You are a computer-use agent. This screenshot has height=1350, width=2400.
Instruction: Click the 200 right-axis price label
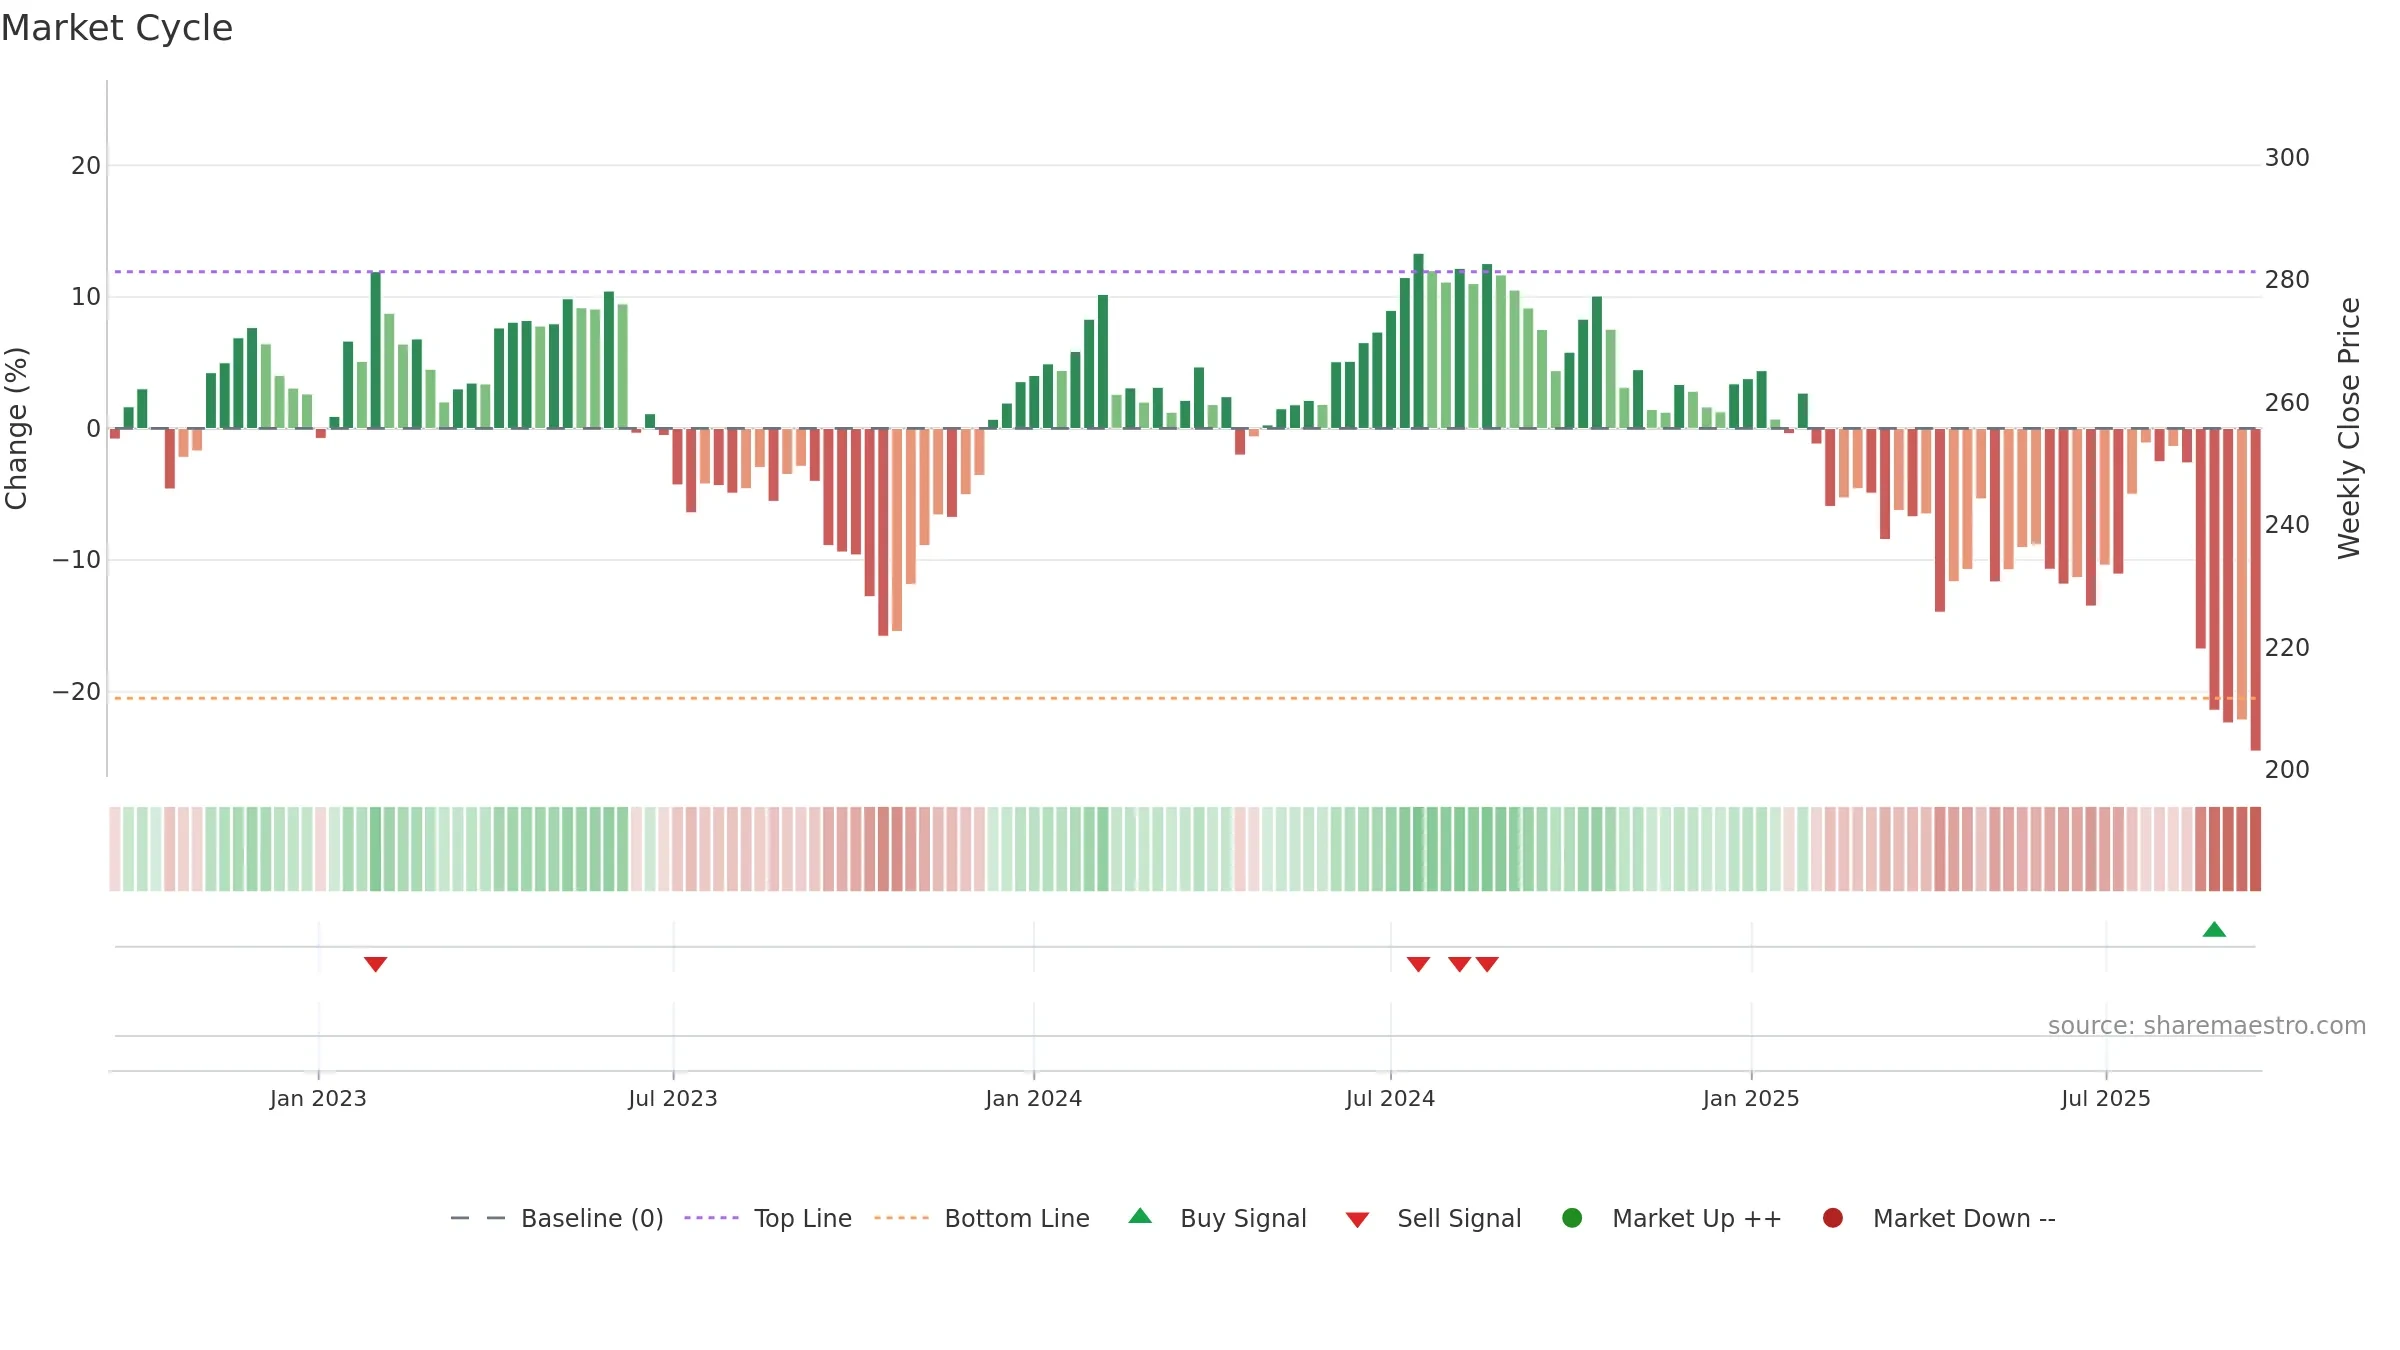pyautogui.click(x=2287, y=770)
